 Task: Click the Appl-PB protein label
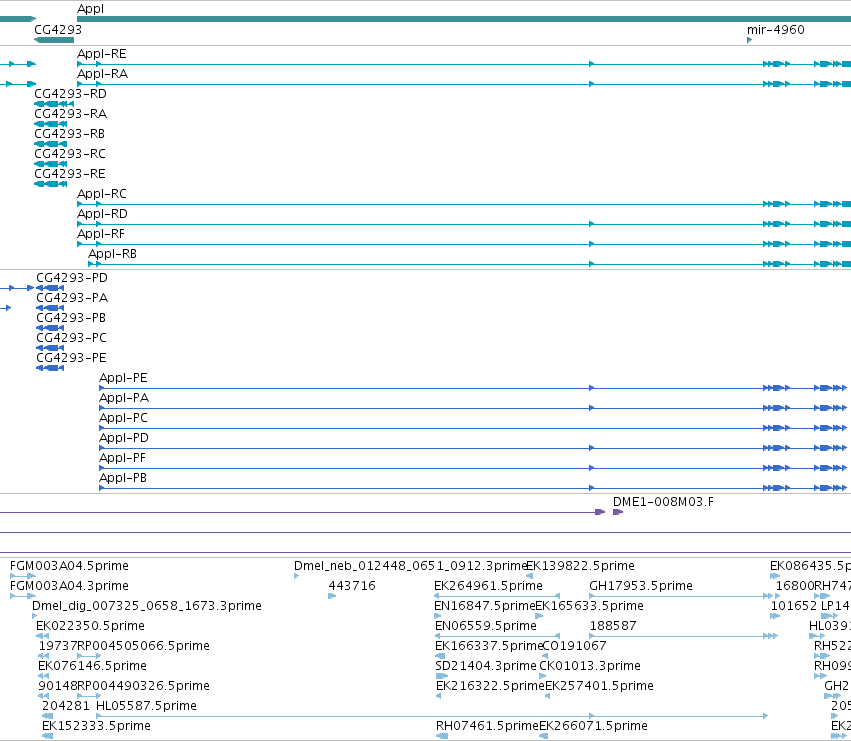tap(123, 478)
